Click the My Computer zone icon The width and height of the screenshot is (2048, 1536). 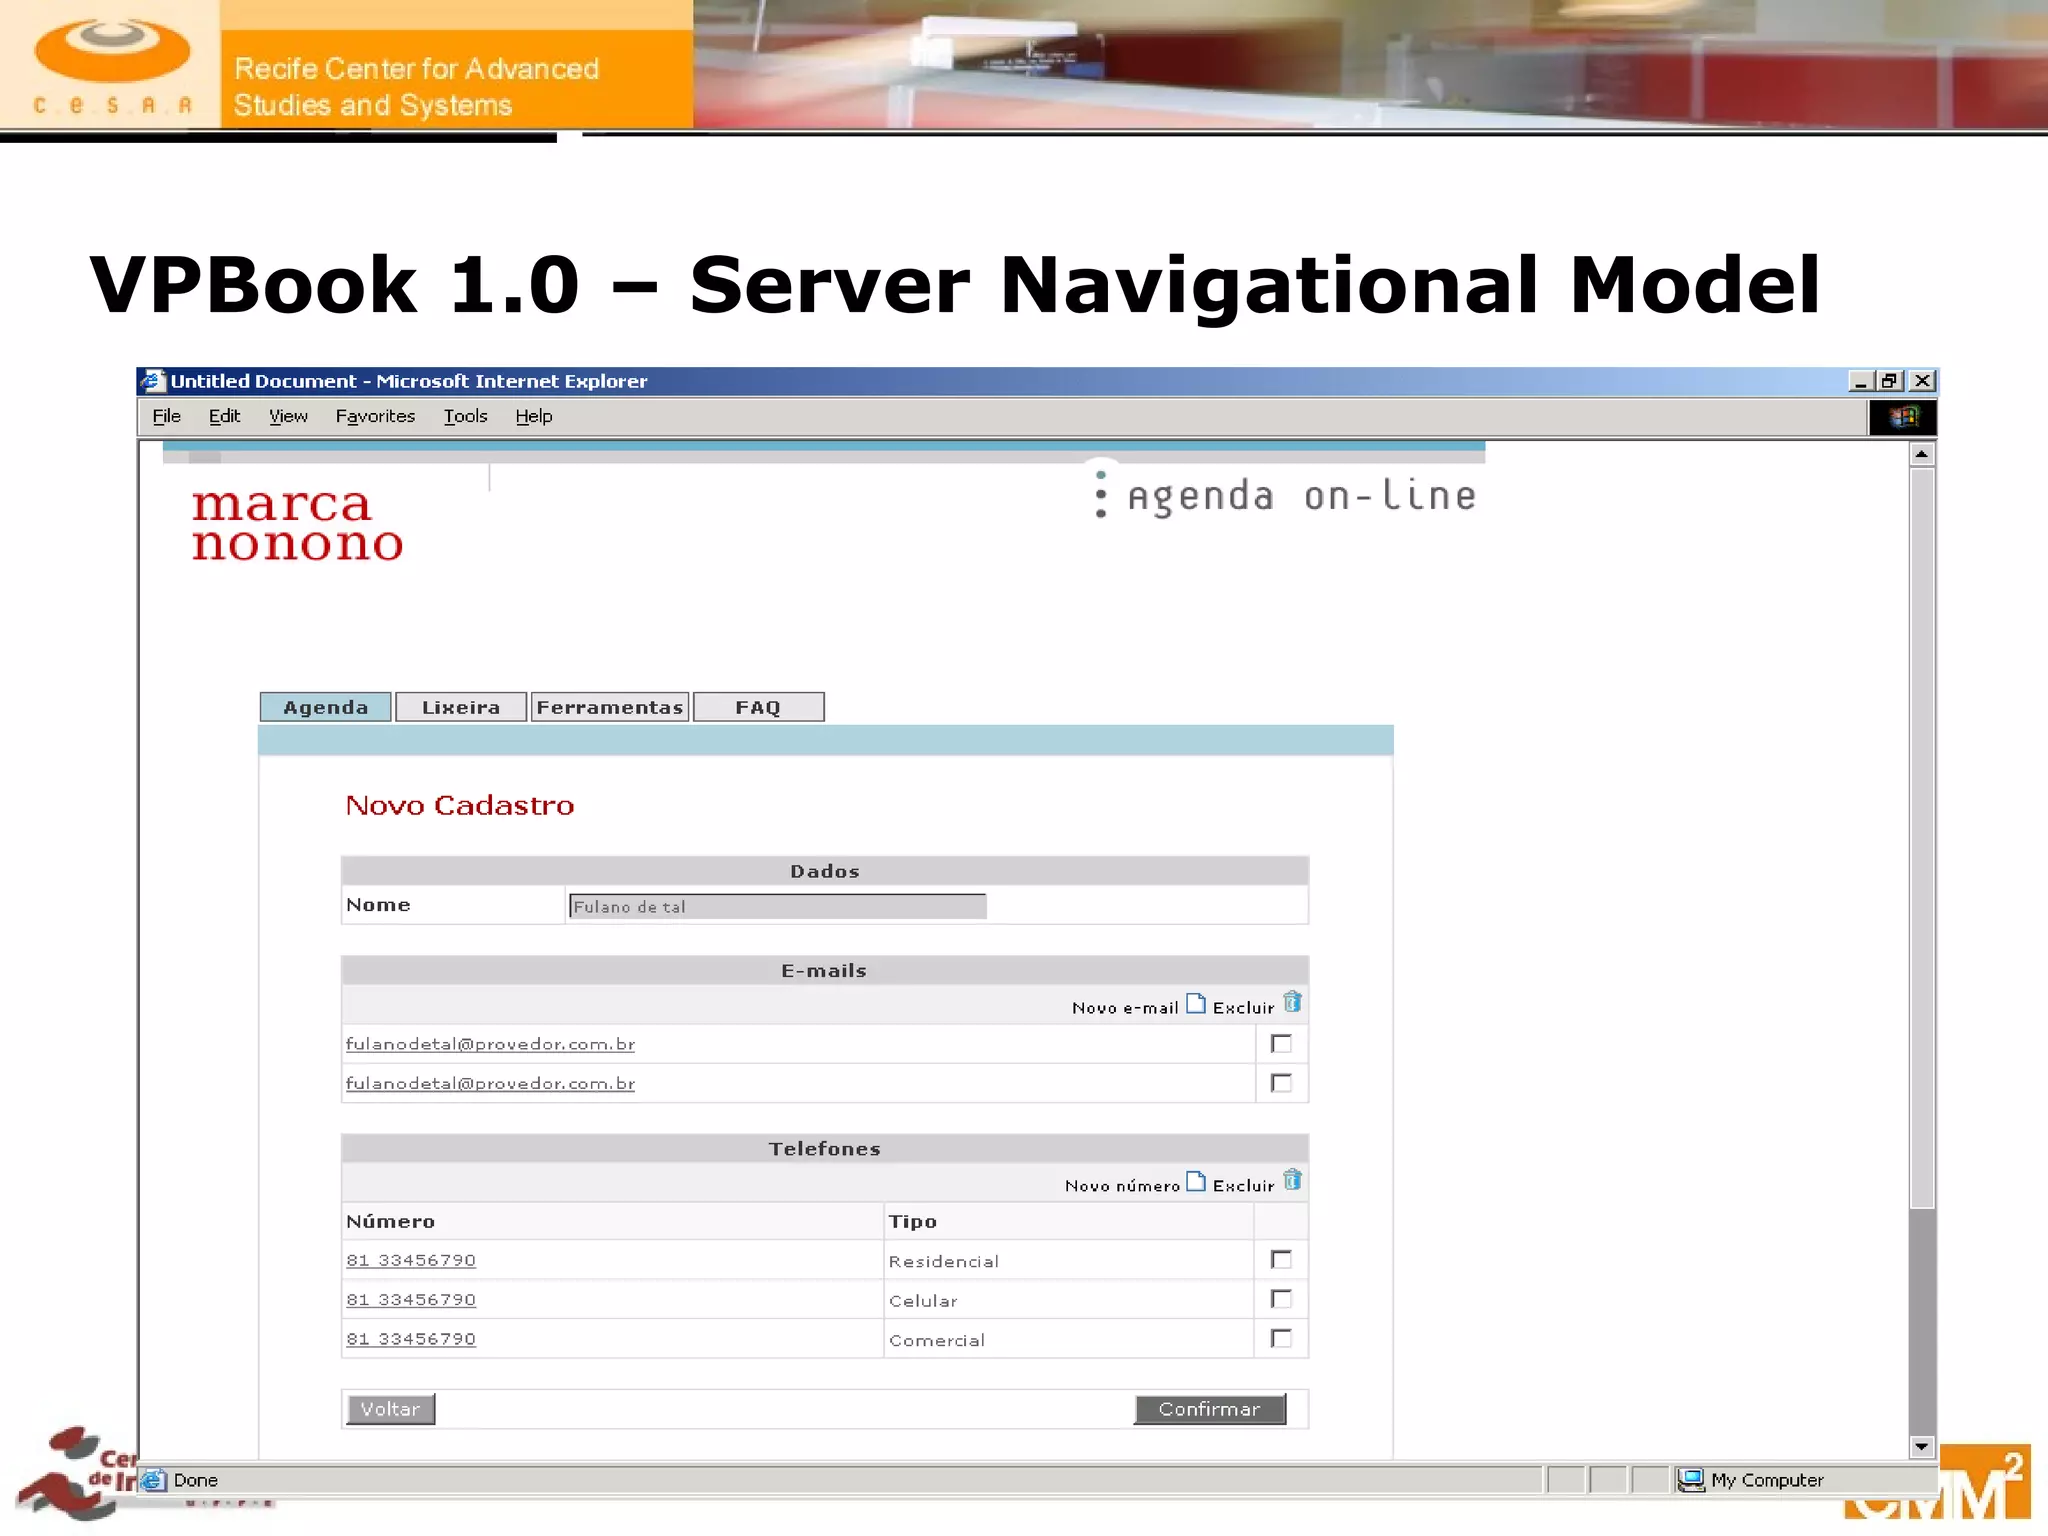tap(1691, 1480)
